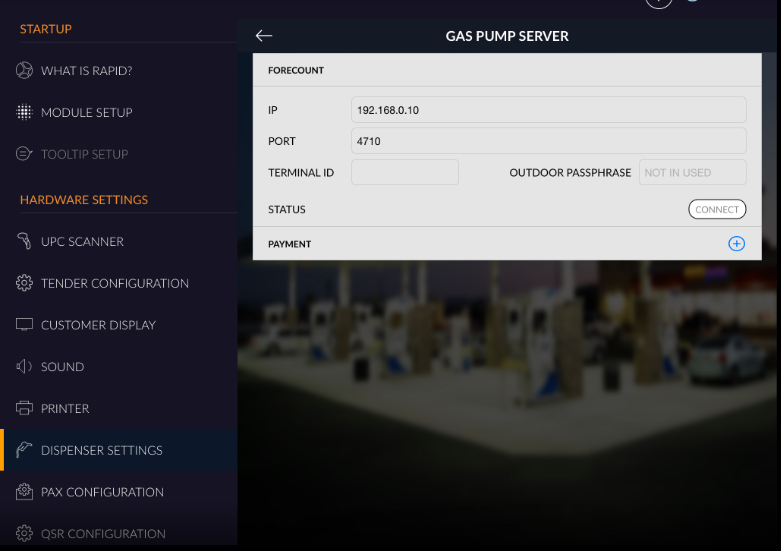The height and width of the screenshot is (551, 781).
Task: Click the UPC Scanner icon
Action: click(x=25, y=242)
